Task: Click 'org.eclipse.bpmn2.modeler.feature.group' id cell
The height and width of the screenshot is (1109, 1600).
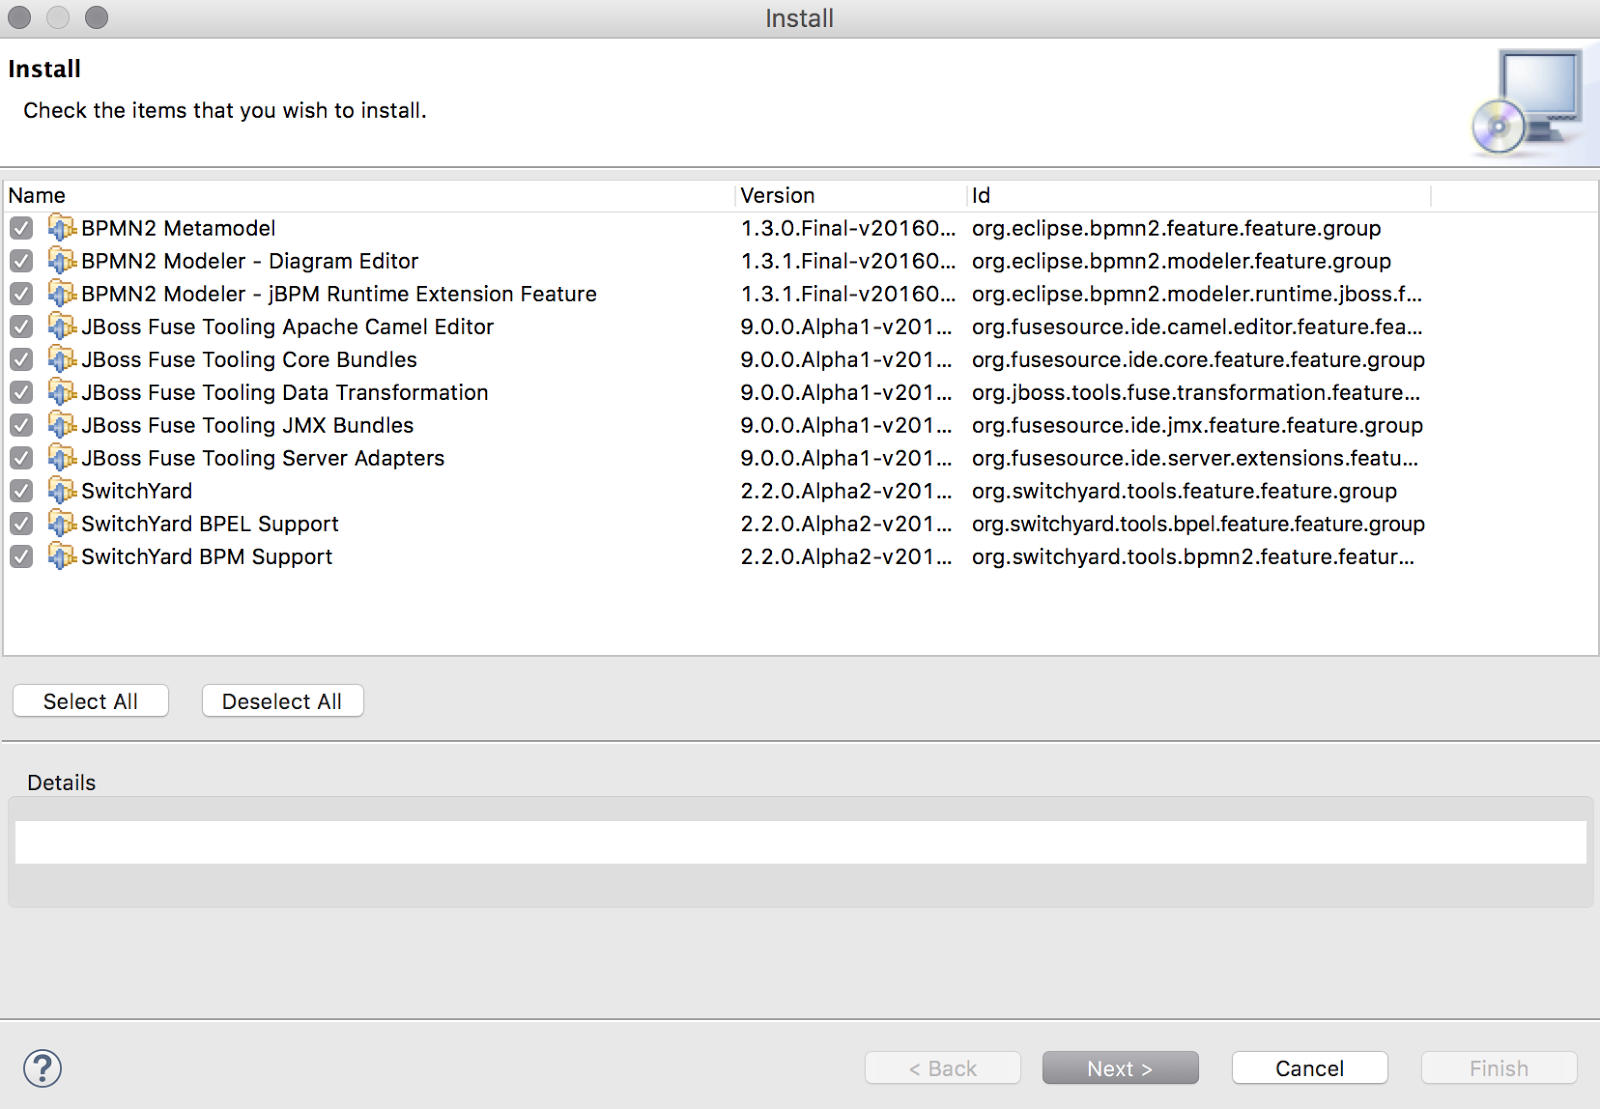Action: [x=1181, y=261]
